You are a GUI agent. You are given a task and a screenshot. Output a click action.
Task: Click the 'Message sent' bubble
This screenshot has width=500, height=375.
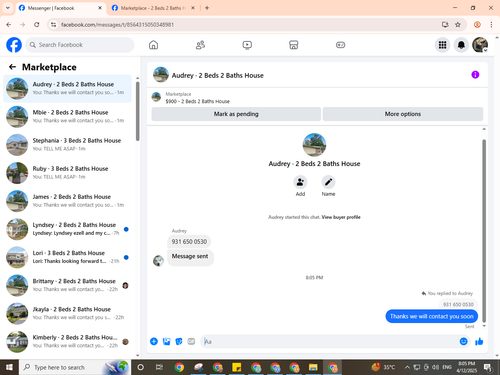pyautogui.click(x=190, y=257)
